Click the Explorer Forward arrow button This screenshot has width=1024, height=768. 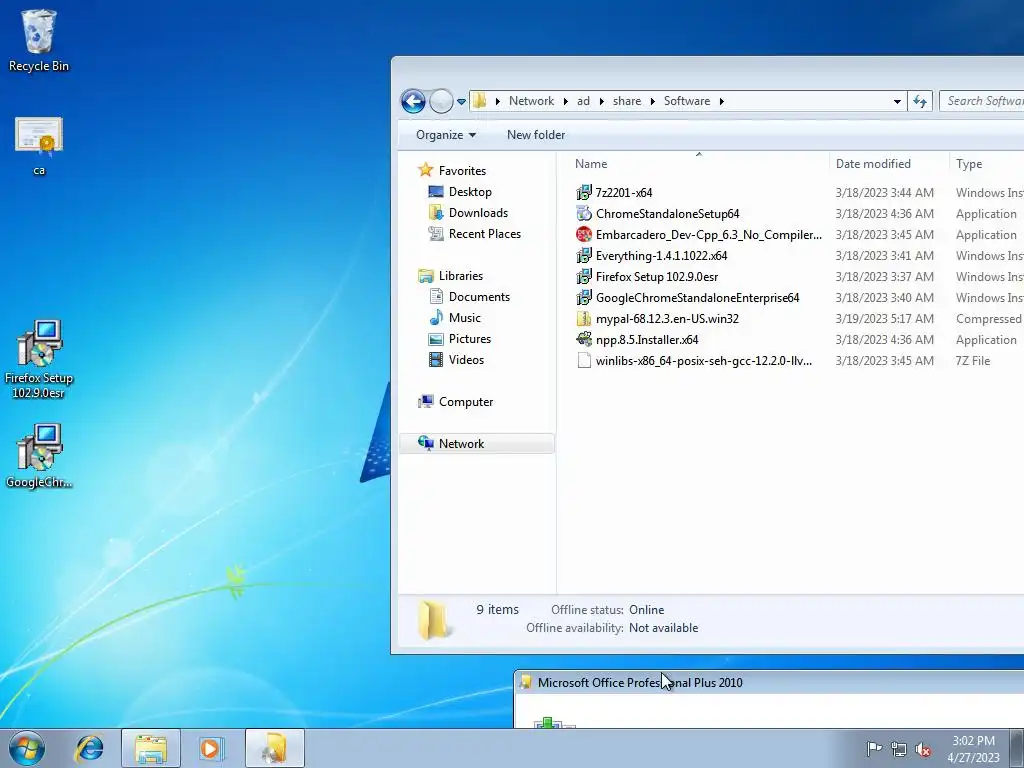(441, 101)
